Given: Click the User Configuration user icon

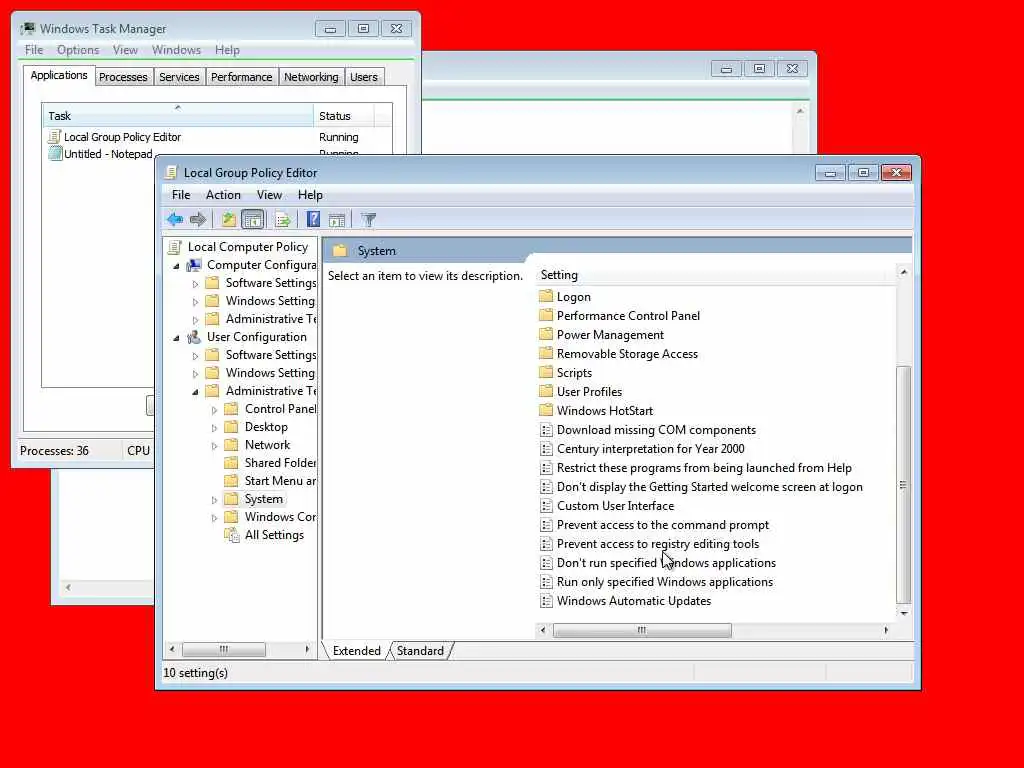Looking at the screenshot, I should tap(194, 337).
